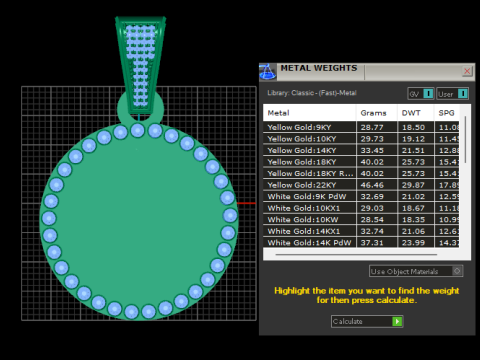Click the horizontal scrollbar under metal list
The height and width of the screenshot is (360, 480).
click(356, 254)
